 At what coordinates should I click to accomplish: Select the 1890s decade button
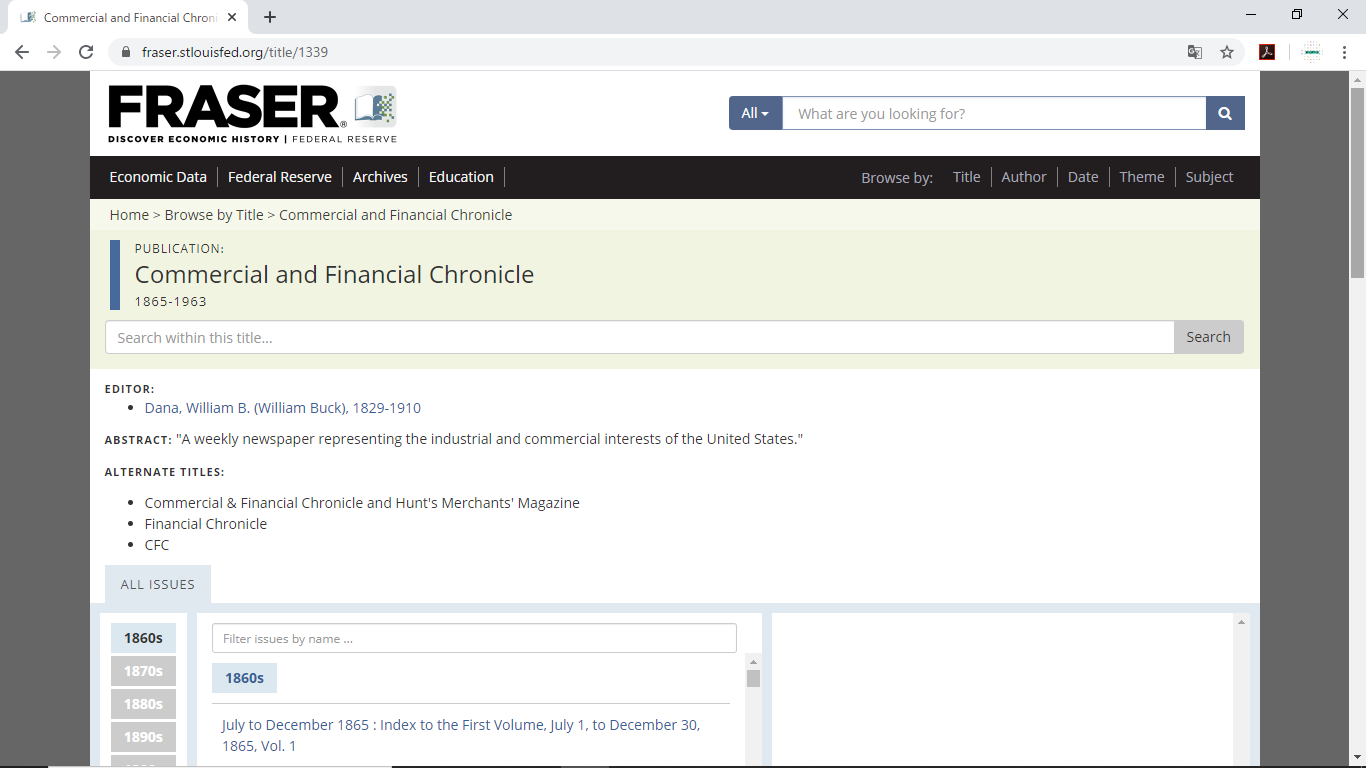pyautogui.click(x=143, y=737)
